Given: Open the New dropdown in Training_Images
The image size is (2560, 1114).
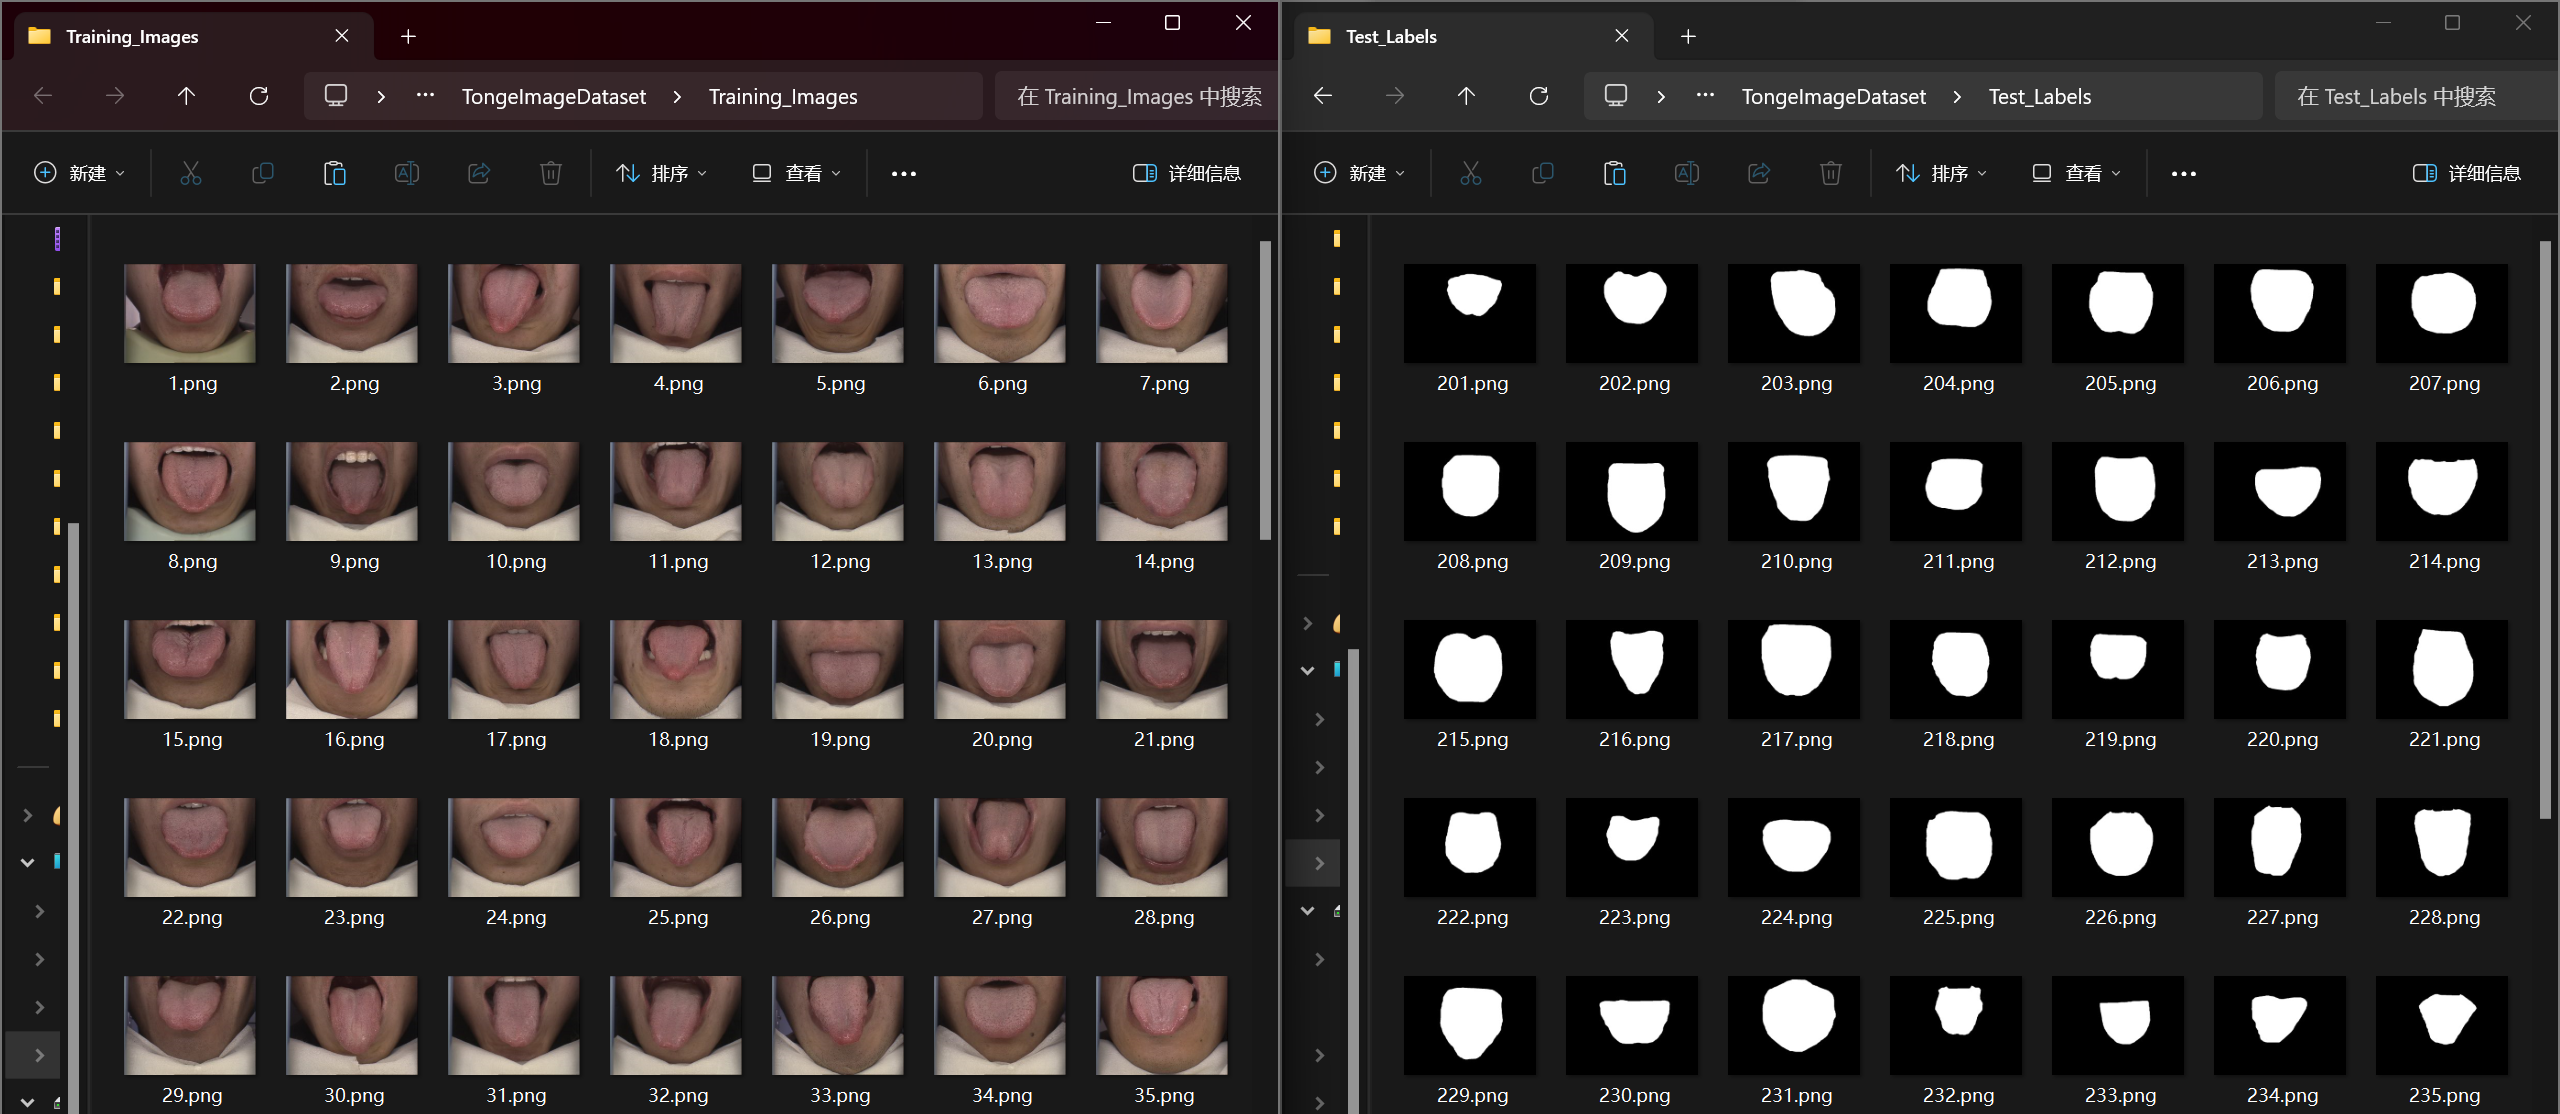Looking at the screenshot, I should tap(80, 173).
